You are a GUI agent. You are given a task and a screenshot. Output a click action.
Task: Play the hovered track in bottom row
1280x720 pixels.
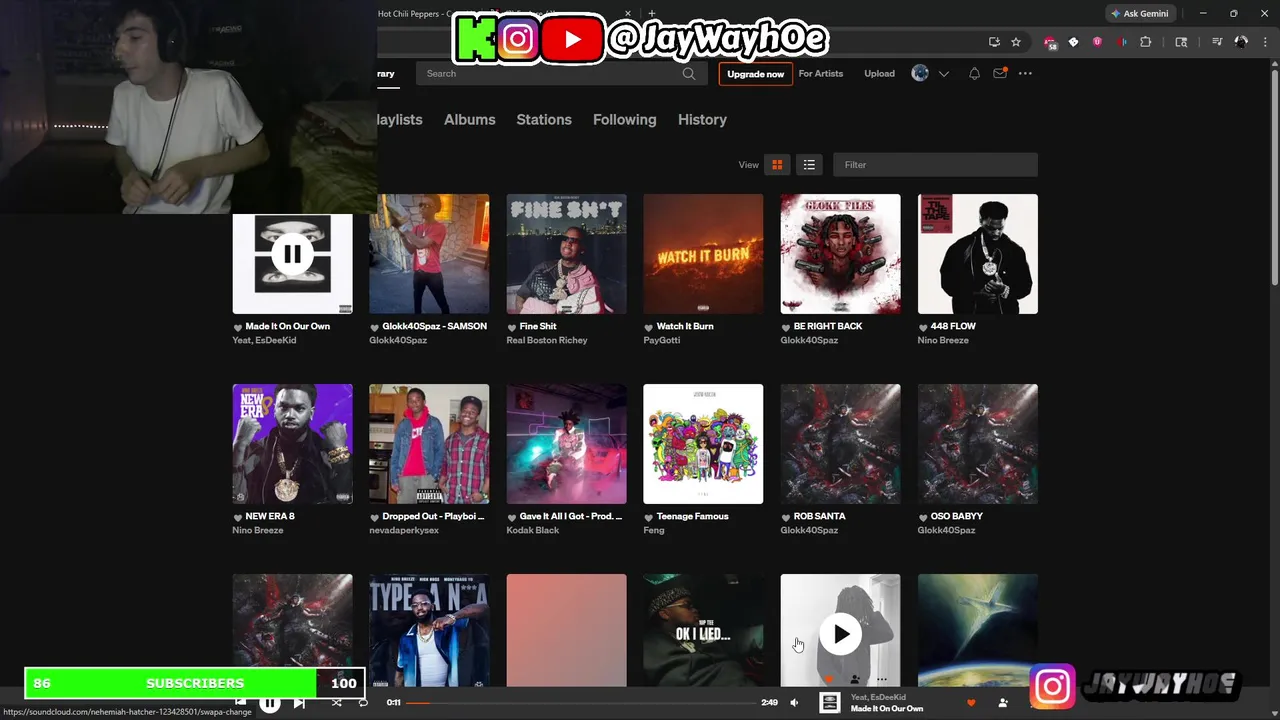click(840, 634)
